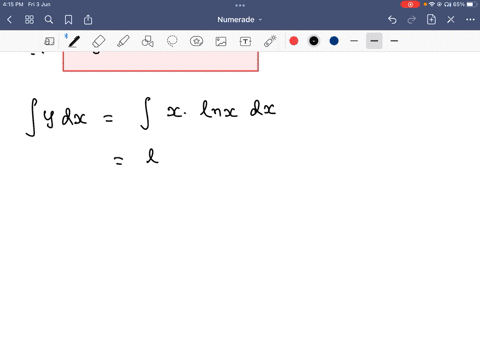Screen dimensions: 480x360
Task: Select the Highlighter tool
Action: (123, 41)
